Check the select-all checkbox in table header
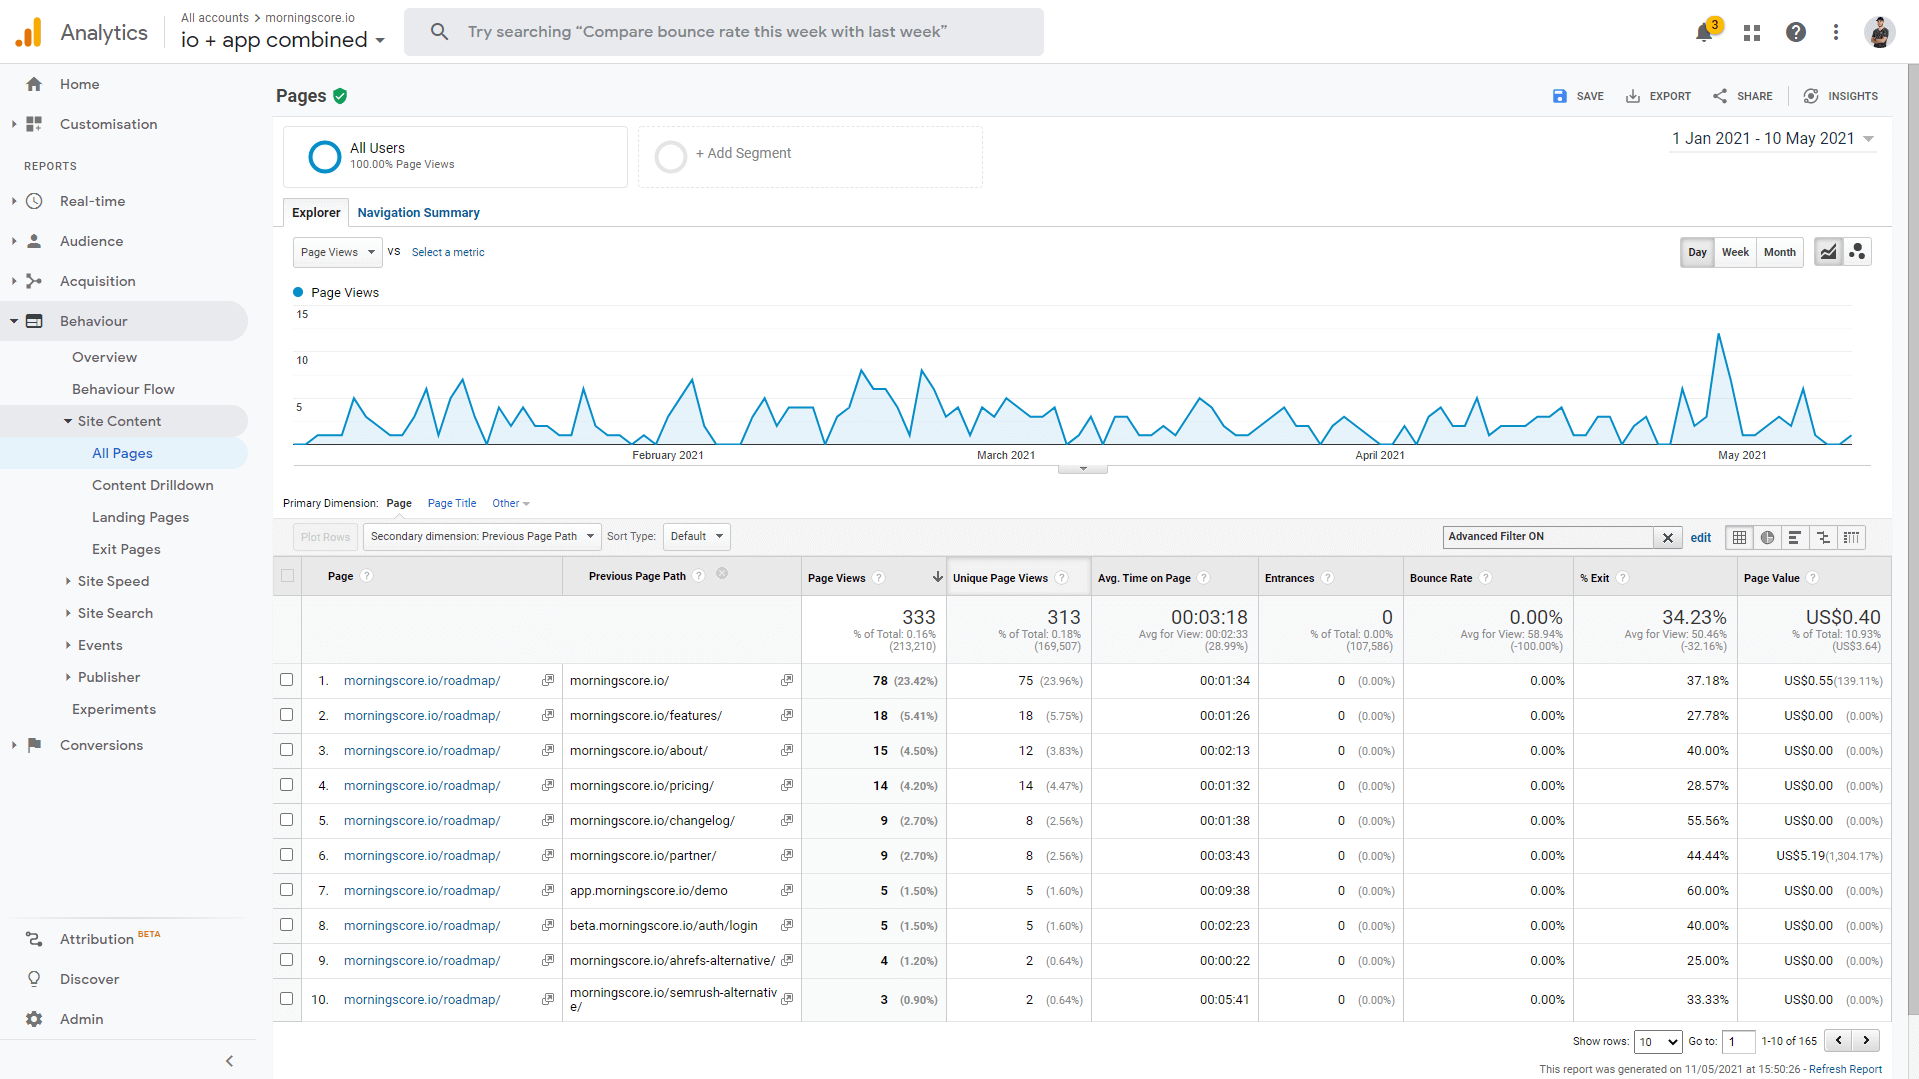Image resolution: width=1919 pixels, height=1079 pixels. [x=286, y=575]
